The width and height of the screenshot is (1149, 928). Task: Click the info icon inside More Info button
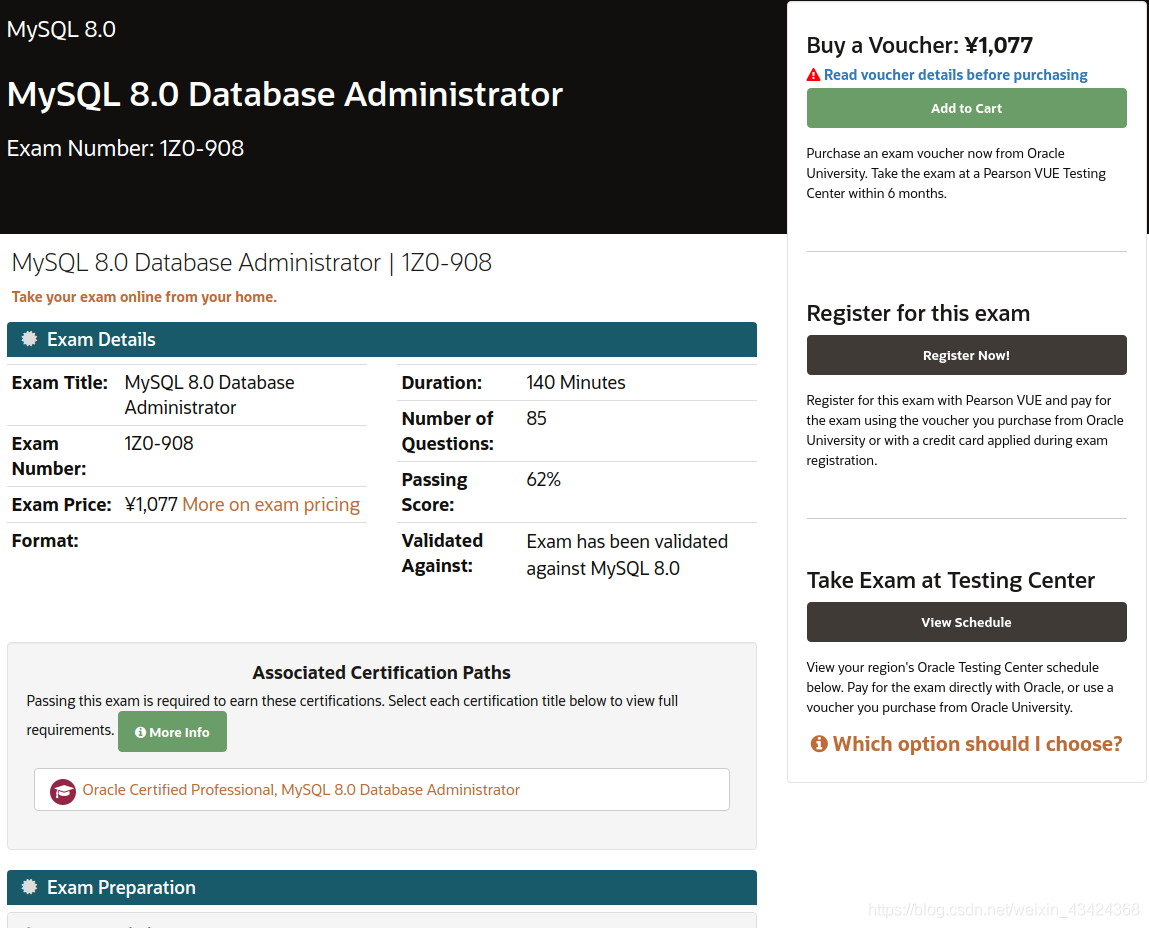[x=140, y=731]
